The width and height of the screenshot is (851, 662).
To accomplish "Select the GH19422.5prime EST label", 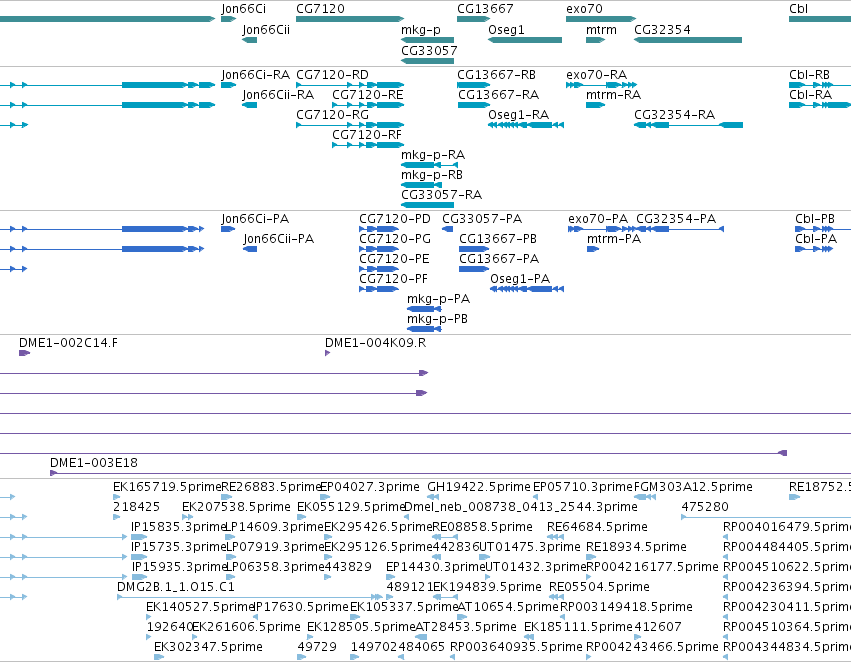I will [x=479, y=487].
